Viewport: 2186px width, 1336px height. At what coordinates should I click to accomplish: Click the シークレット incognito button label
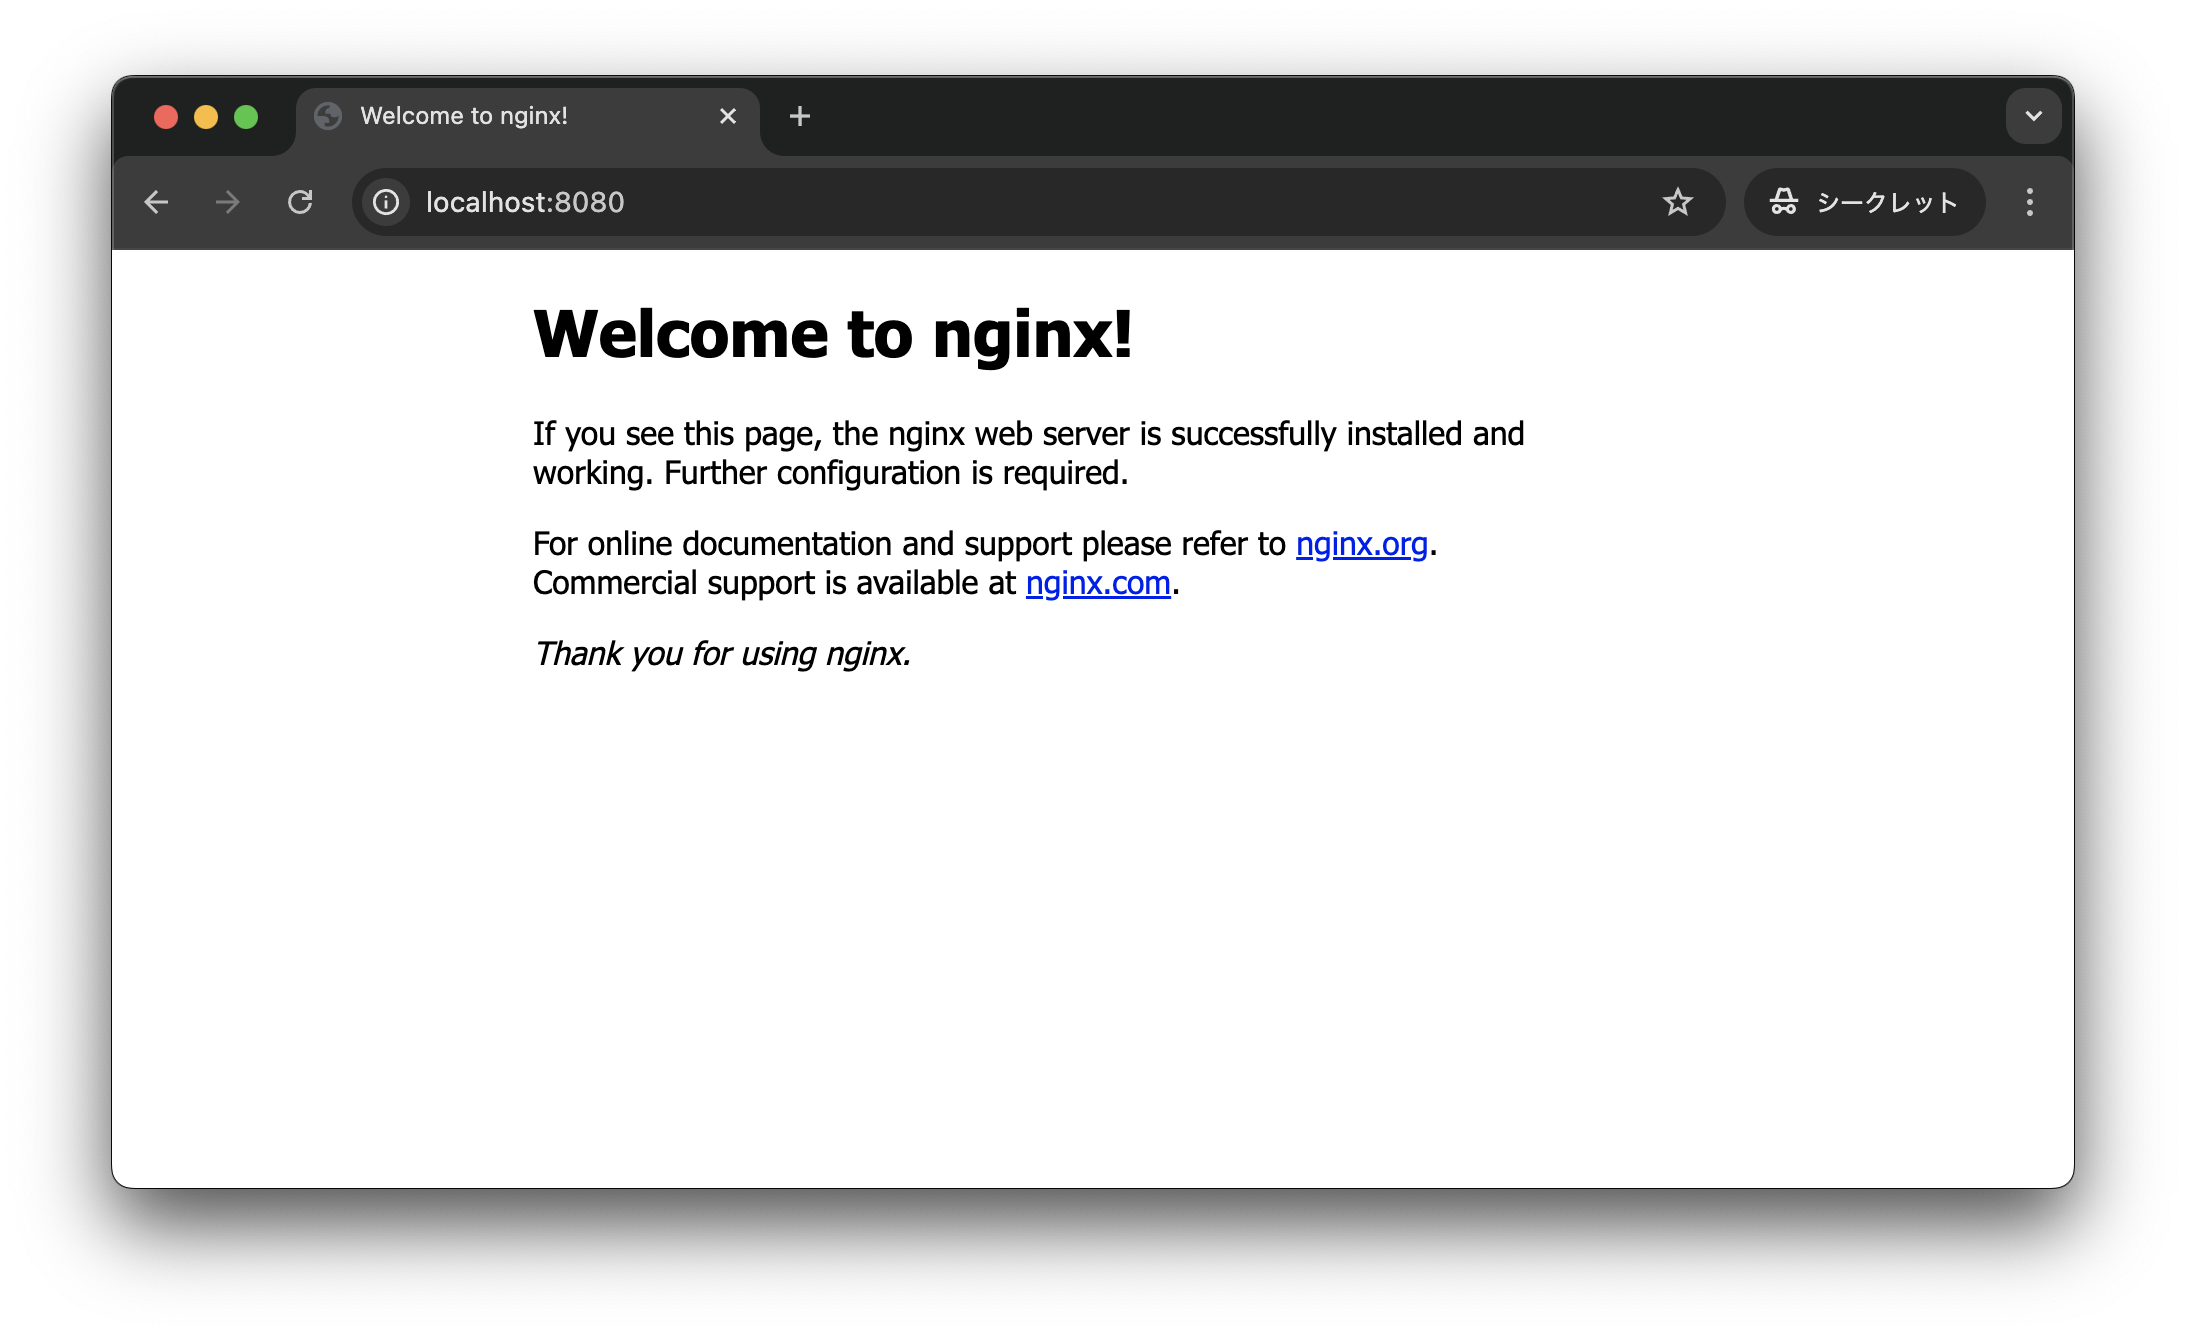tap(1886, 202)
